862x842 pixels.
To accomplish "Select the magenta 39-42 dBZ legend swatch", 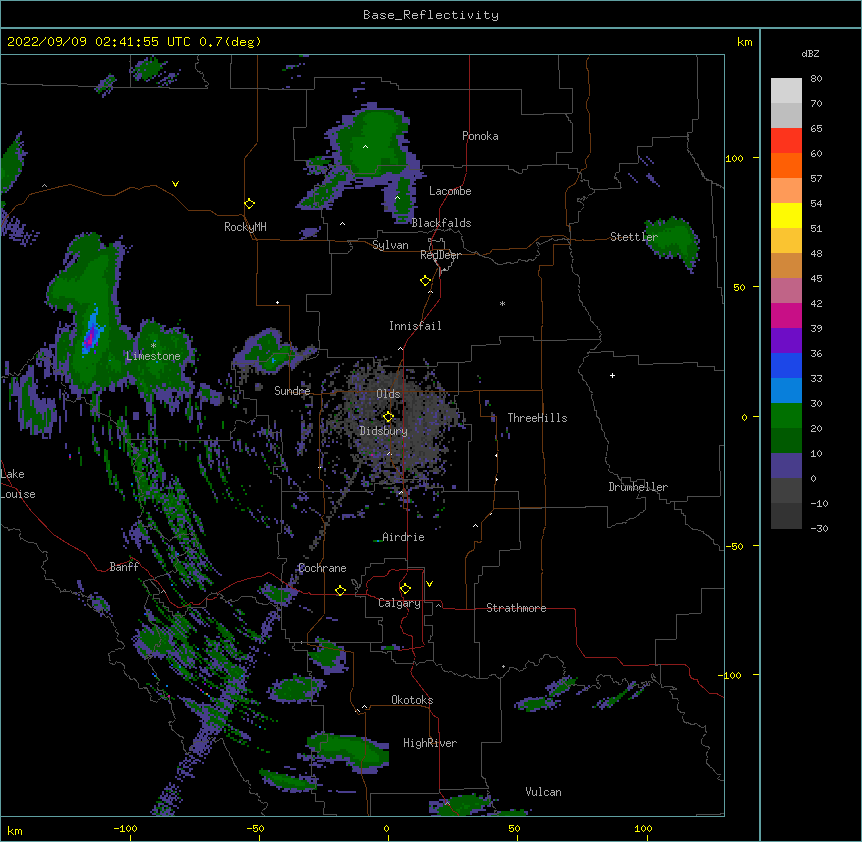I will tap(786, 315).
